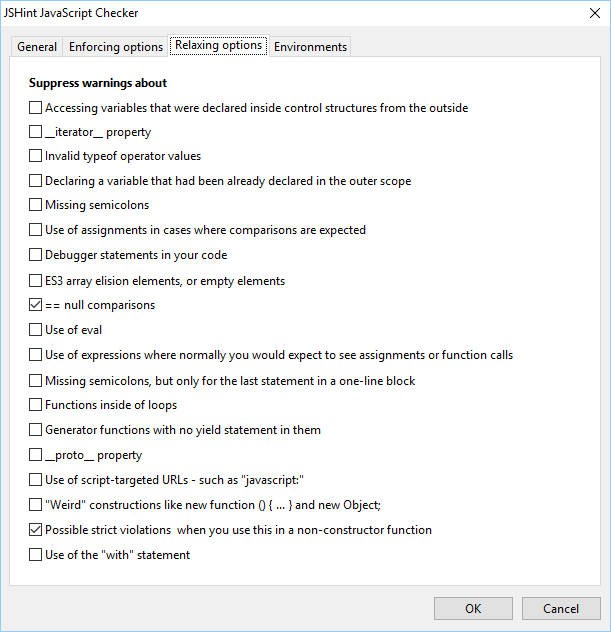Check Generator functions with no yield statement
611x632 pixels.
tap(36, 430)
